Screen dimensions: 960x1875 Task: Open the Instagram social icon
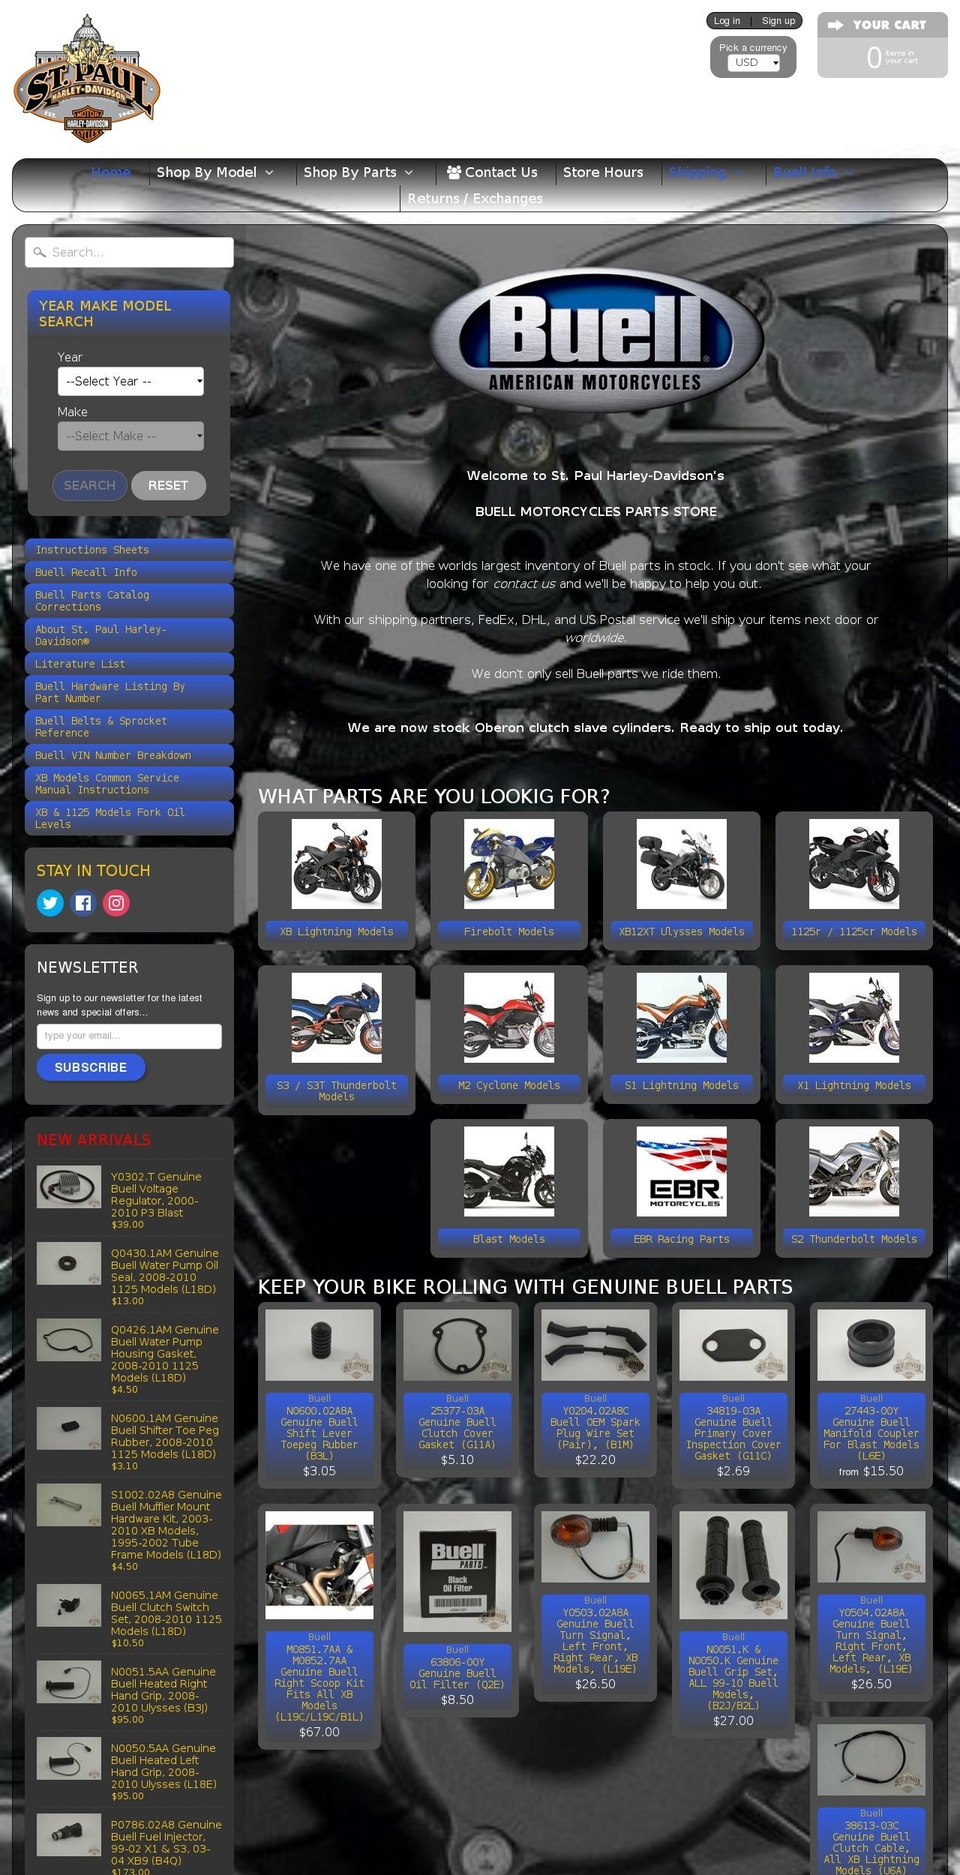click(x=116, y=903)
